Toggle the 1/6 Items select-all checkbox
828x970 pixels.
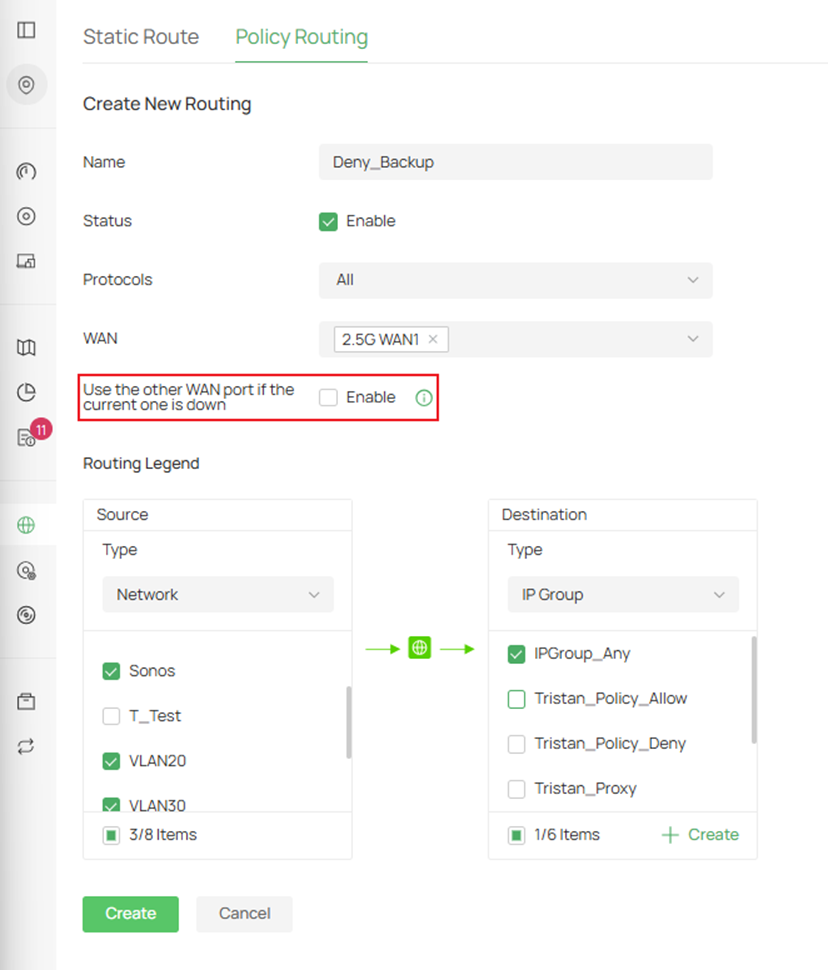tap(516, 835)
